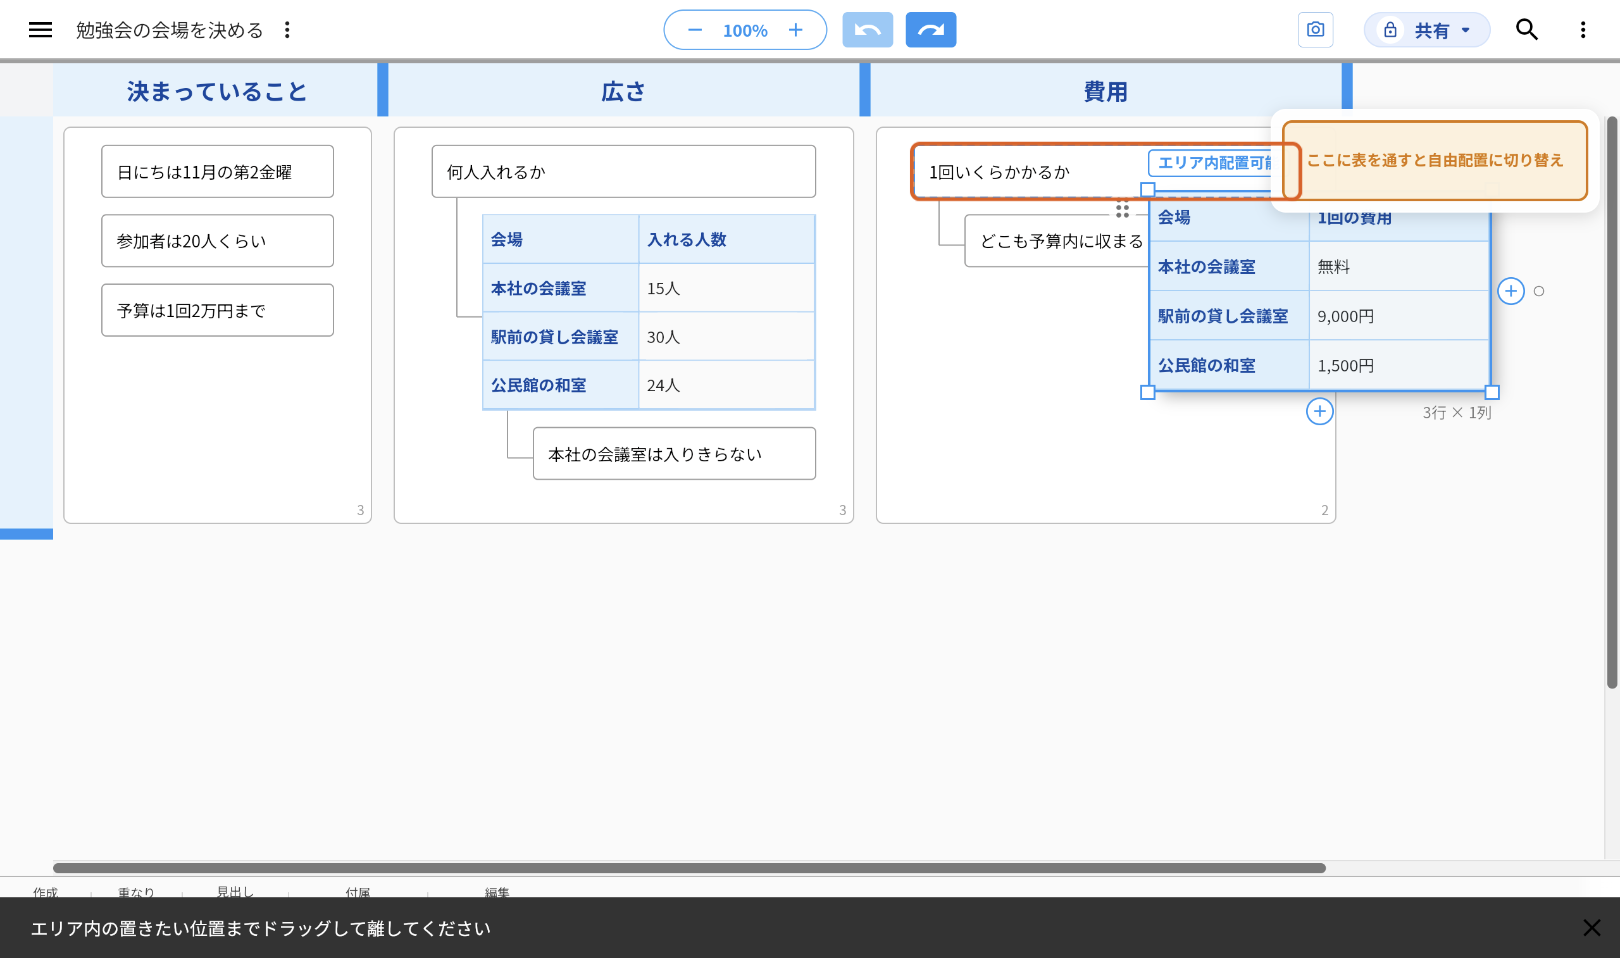The width and height of the screenshot is (1620, 958).
Task: Click the 100% zoom level value
Action: 745,31
